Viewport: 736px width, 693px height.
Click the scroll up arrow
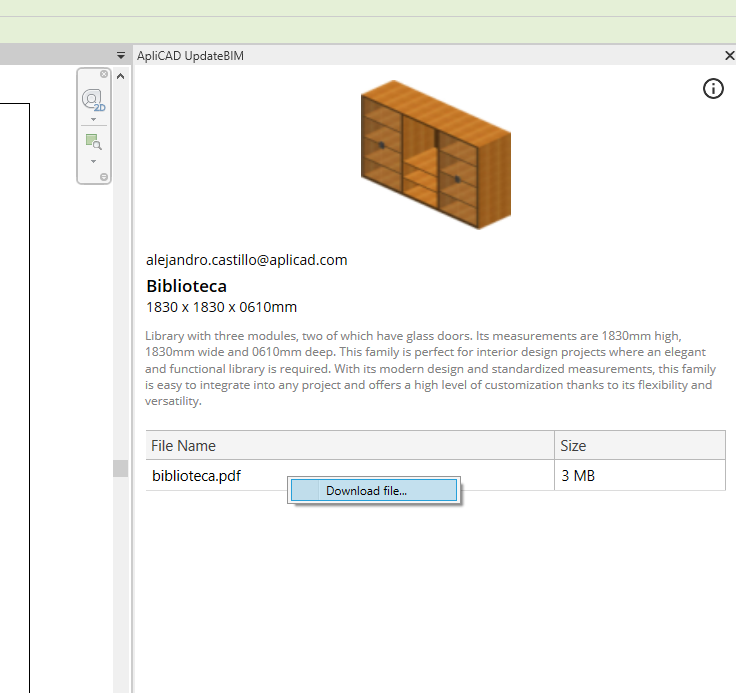click(121, 76)
